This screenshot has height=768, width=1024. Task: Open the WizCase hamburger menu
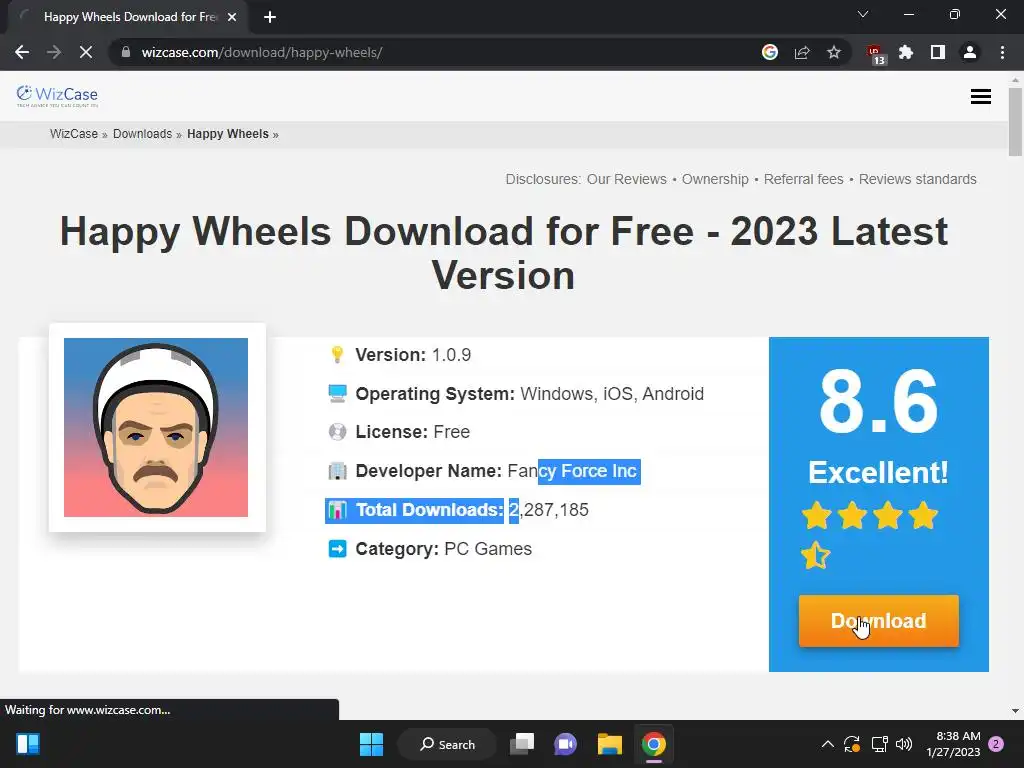coord(981,97)
